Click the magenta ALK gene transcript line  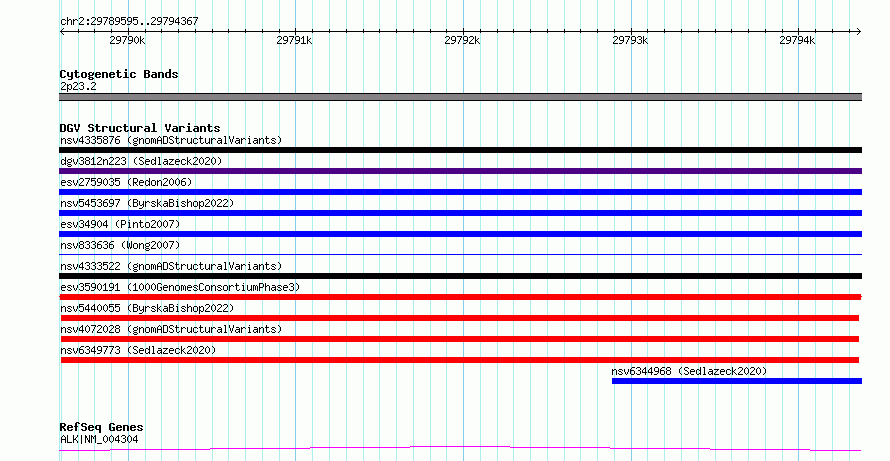point(460,449)
